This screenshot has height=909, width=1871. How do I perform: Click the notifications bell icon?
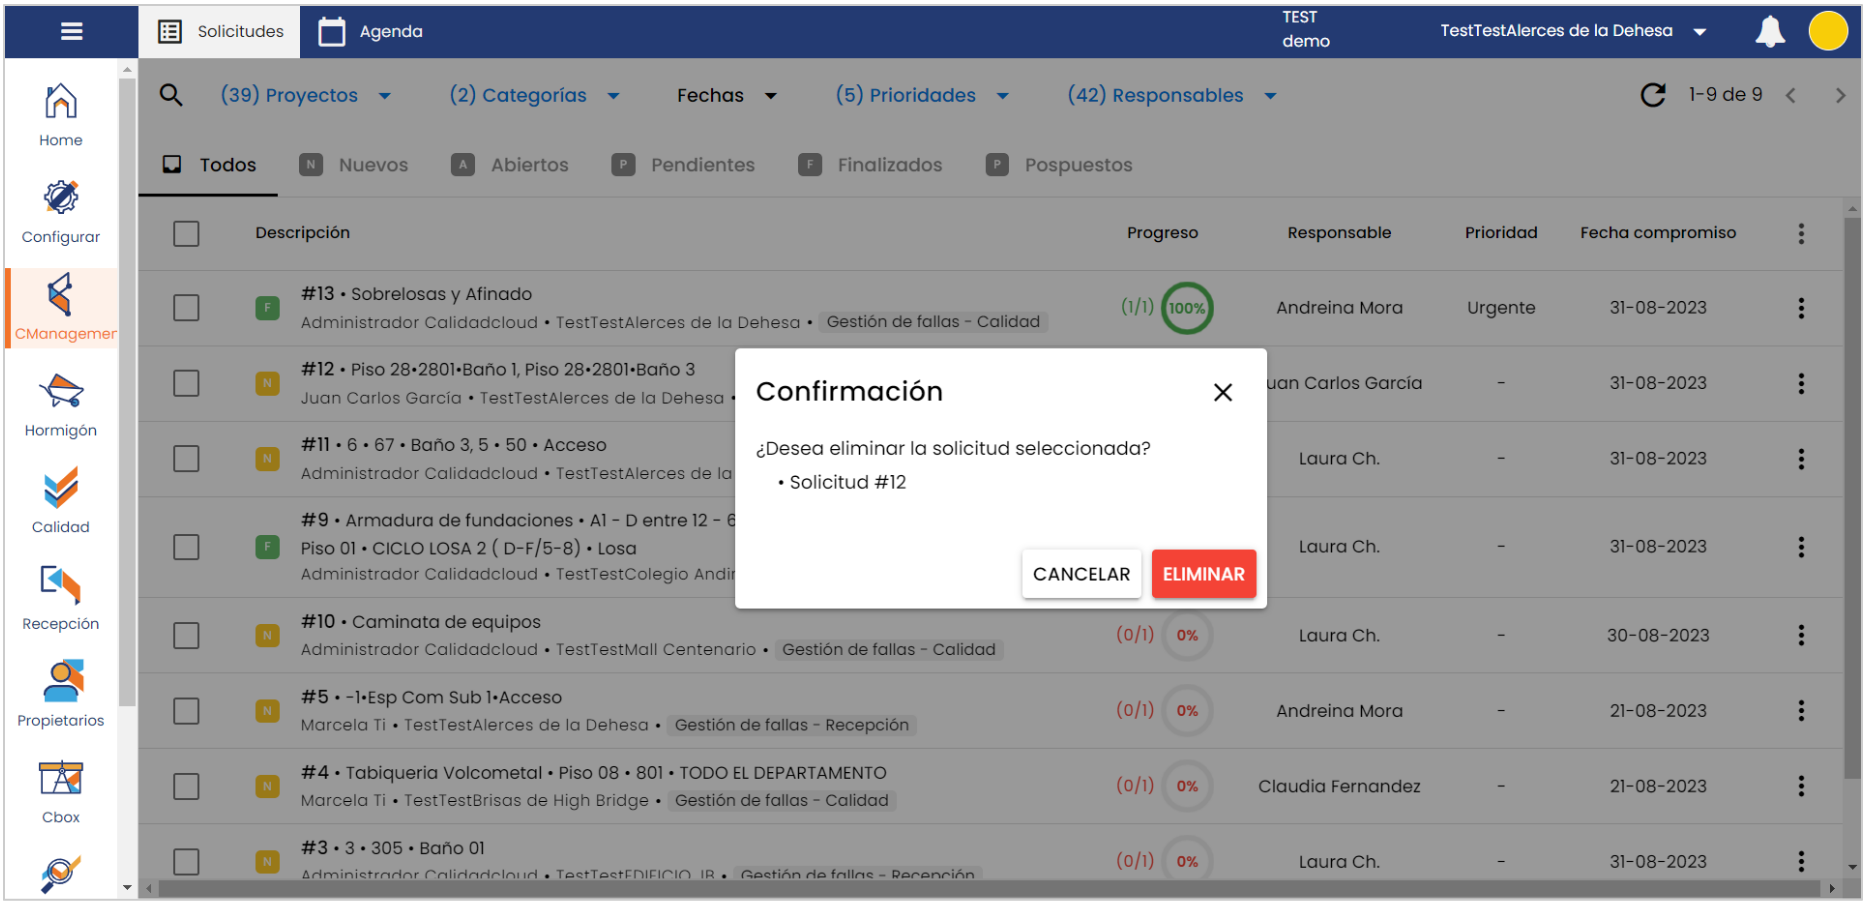coord(1769,32)
